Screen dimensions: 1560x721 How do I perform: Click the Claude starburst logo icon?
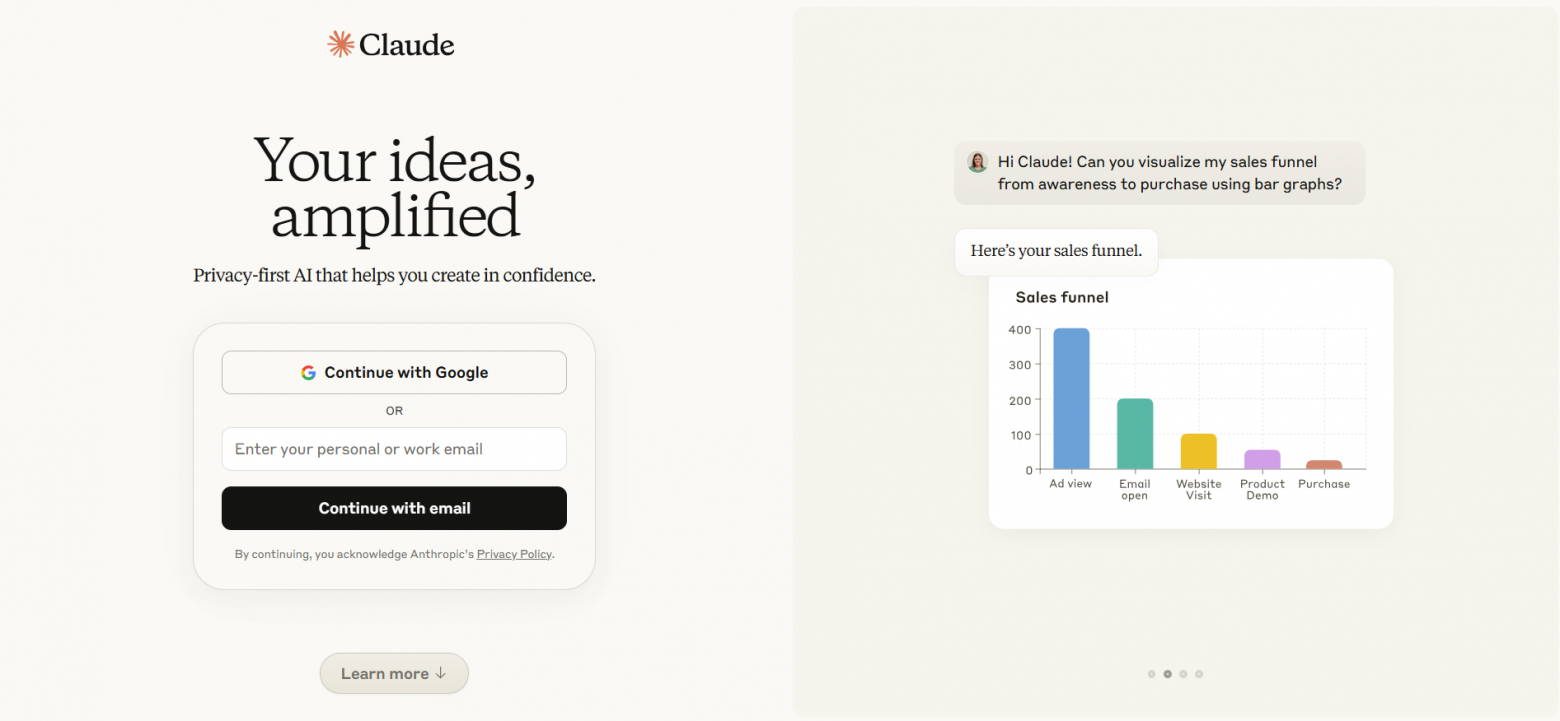click(341, 44)
